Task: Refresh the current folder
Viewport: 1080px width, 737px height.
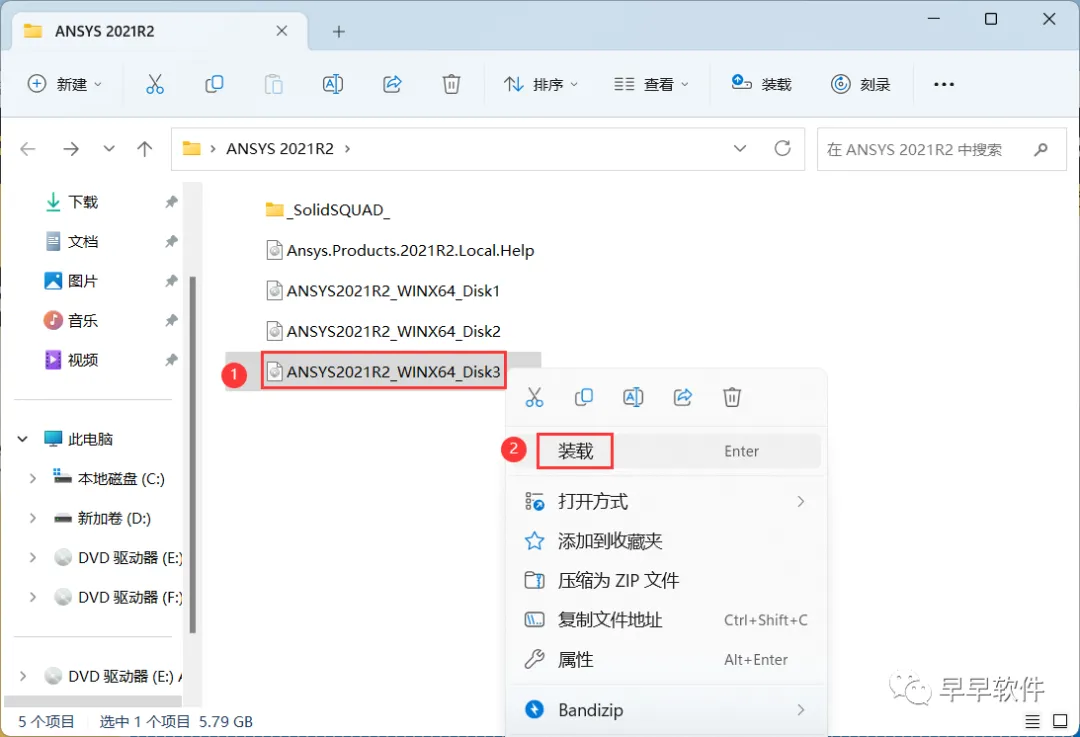Action: pyautogui.click(x=782, y=149)
